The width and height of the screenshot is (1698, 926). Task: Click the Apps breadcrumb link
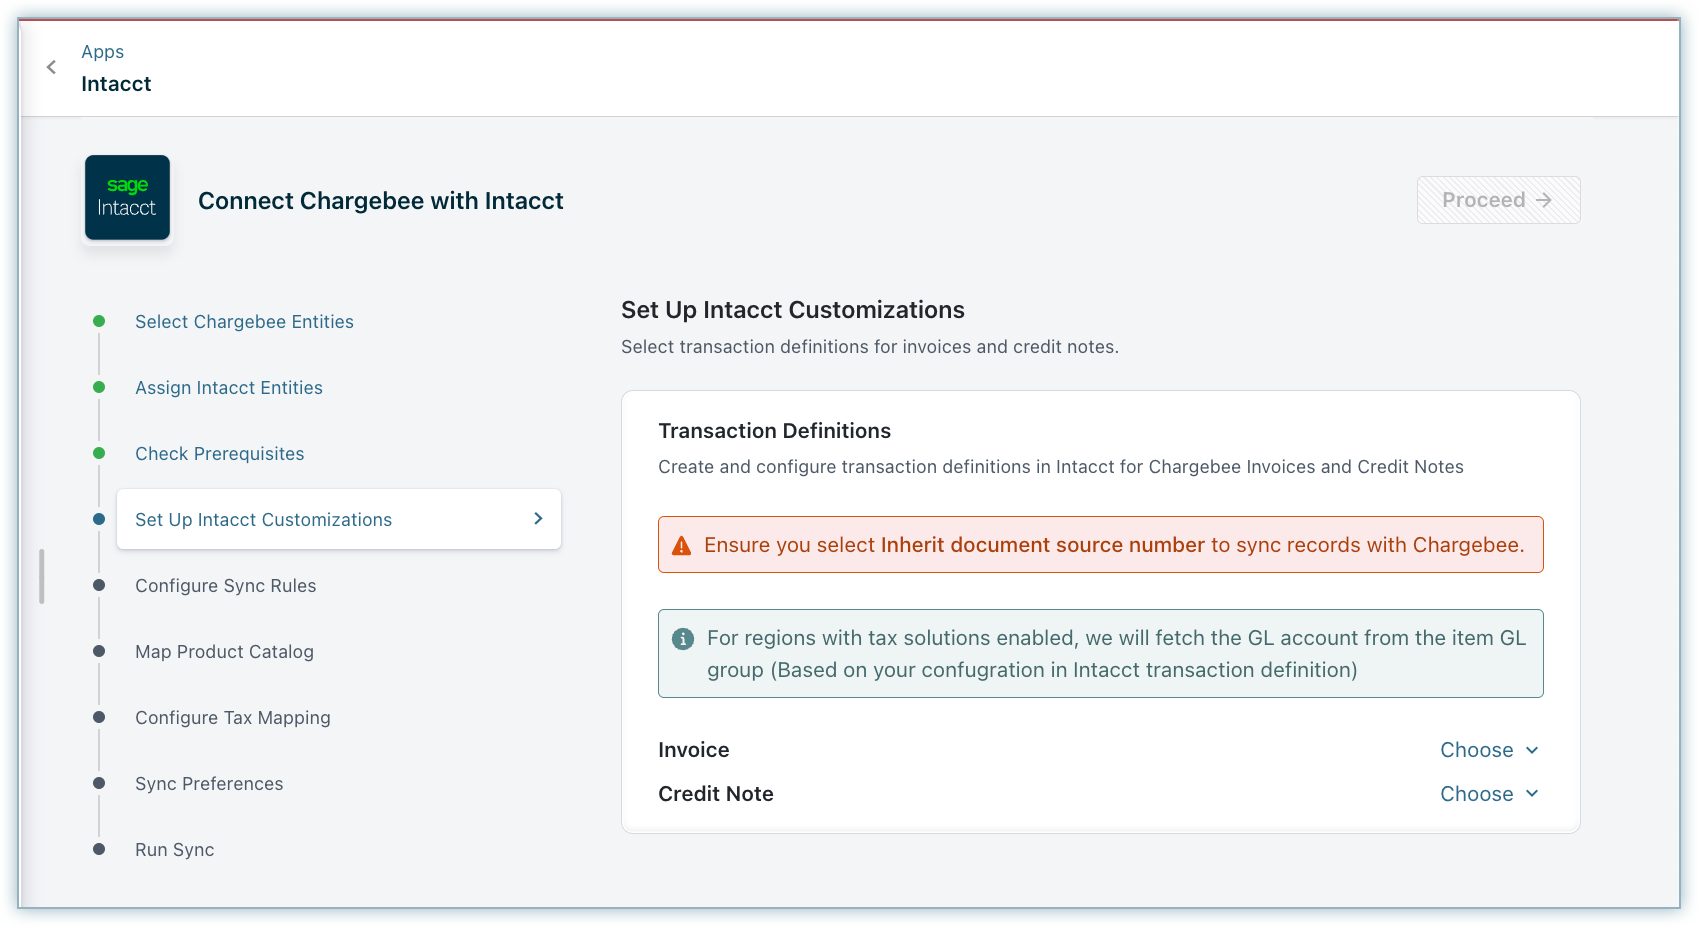pos(102,52)
